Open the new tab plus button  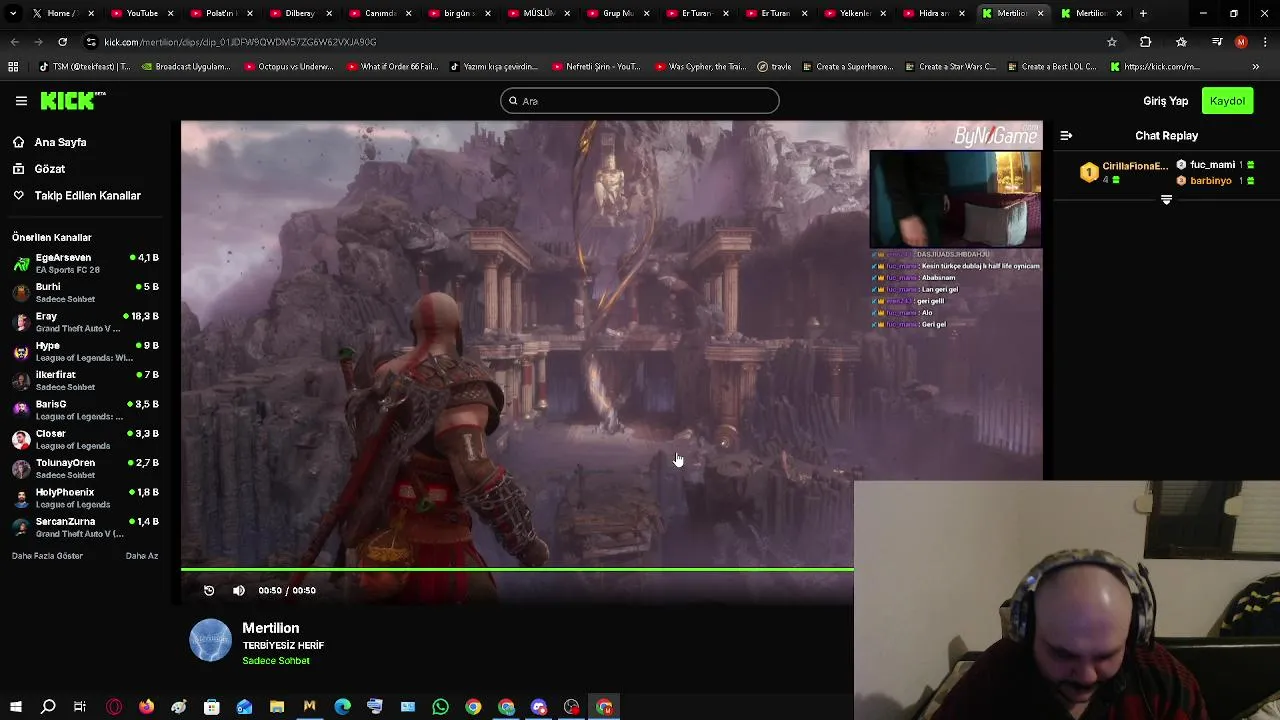tap(1143, 13)
